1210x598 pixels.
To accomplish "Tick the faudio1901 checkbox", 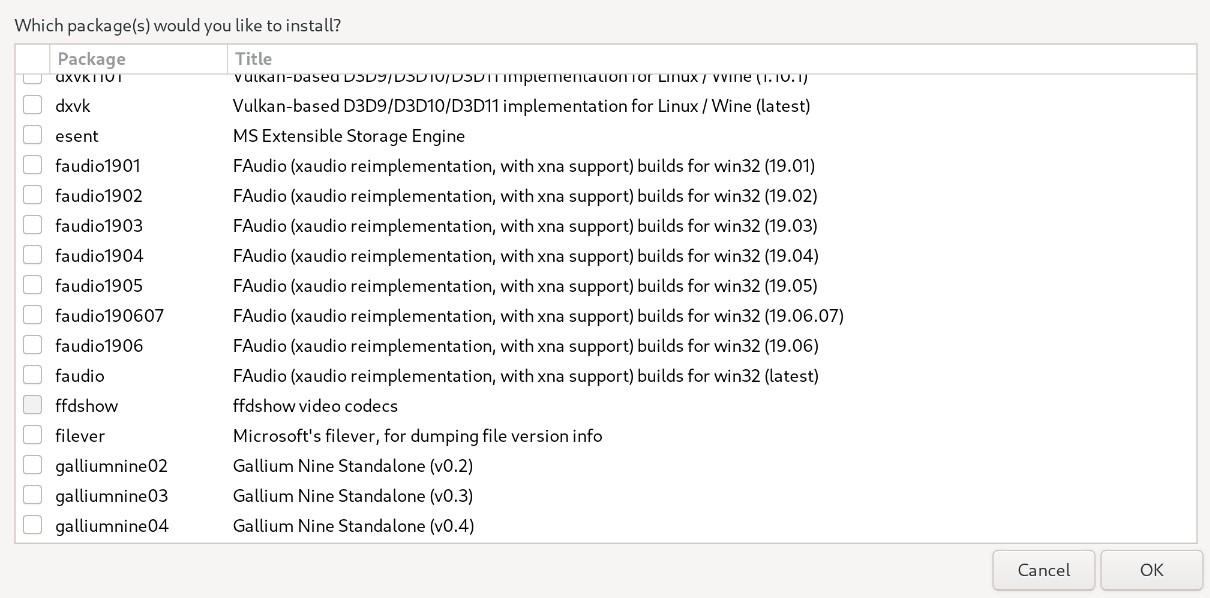I will click(x=32, y=165).
